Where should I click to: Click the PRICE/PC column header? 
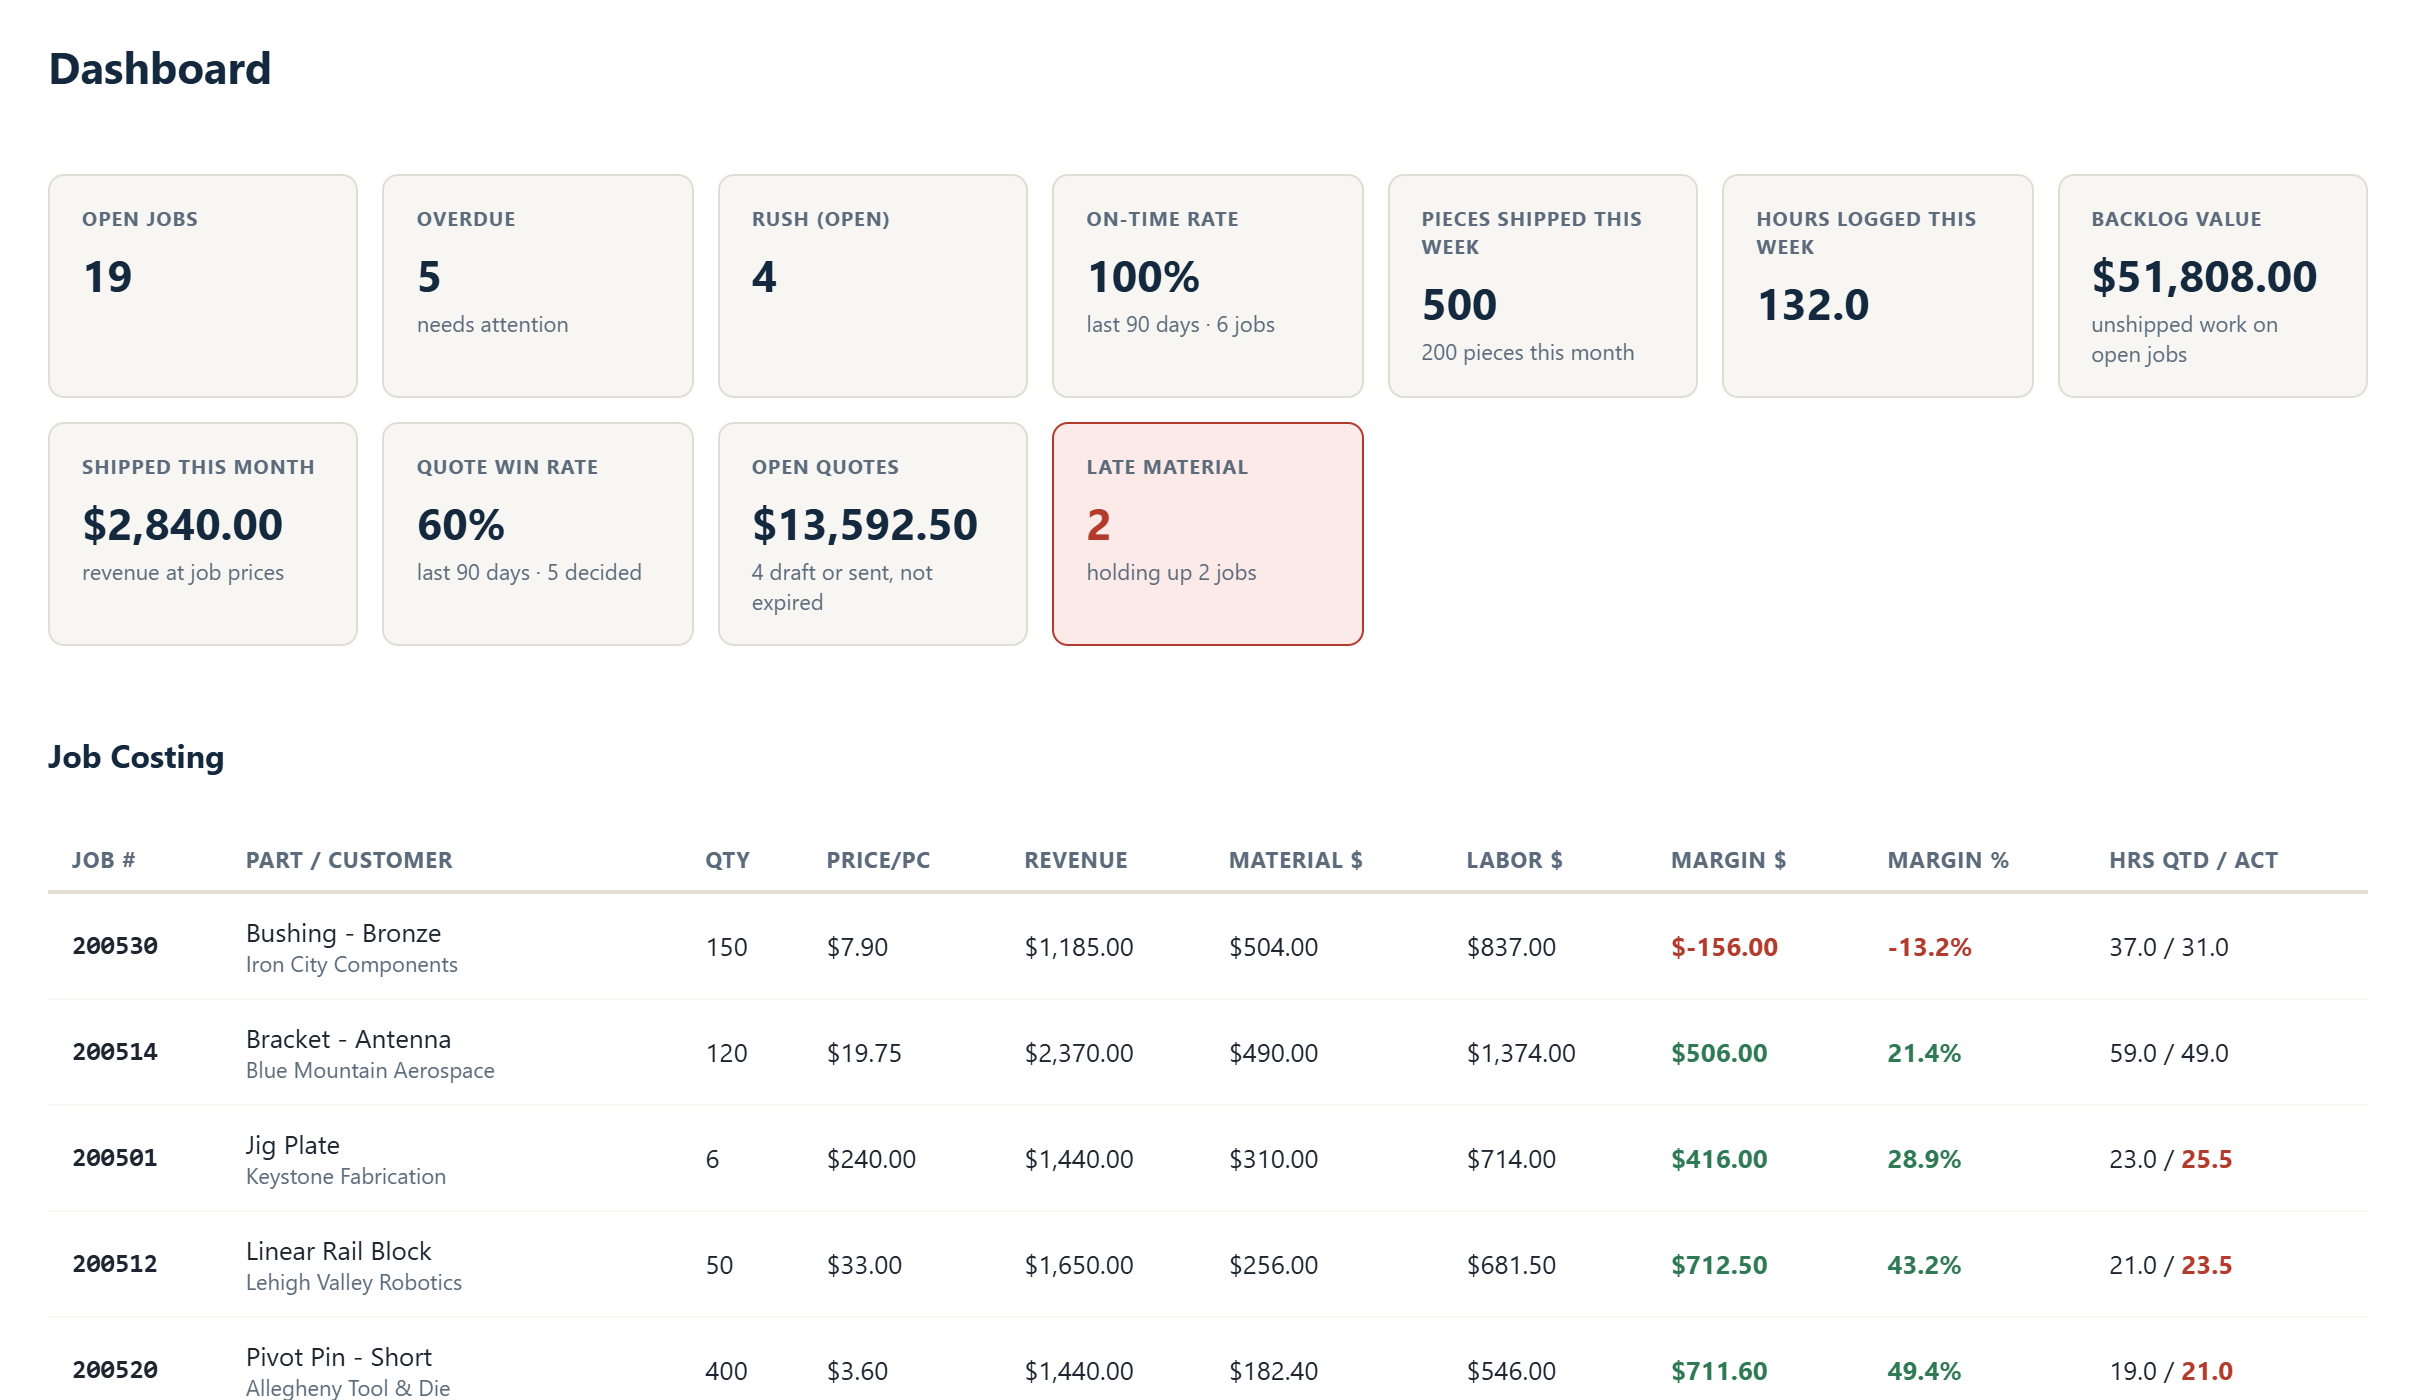pos(878,860)
